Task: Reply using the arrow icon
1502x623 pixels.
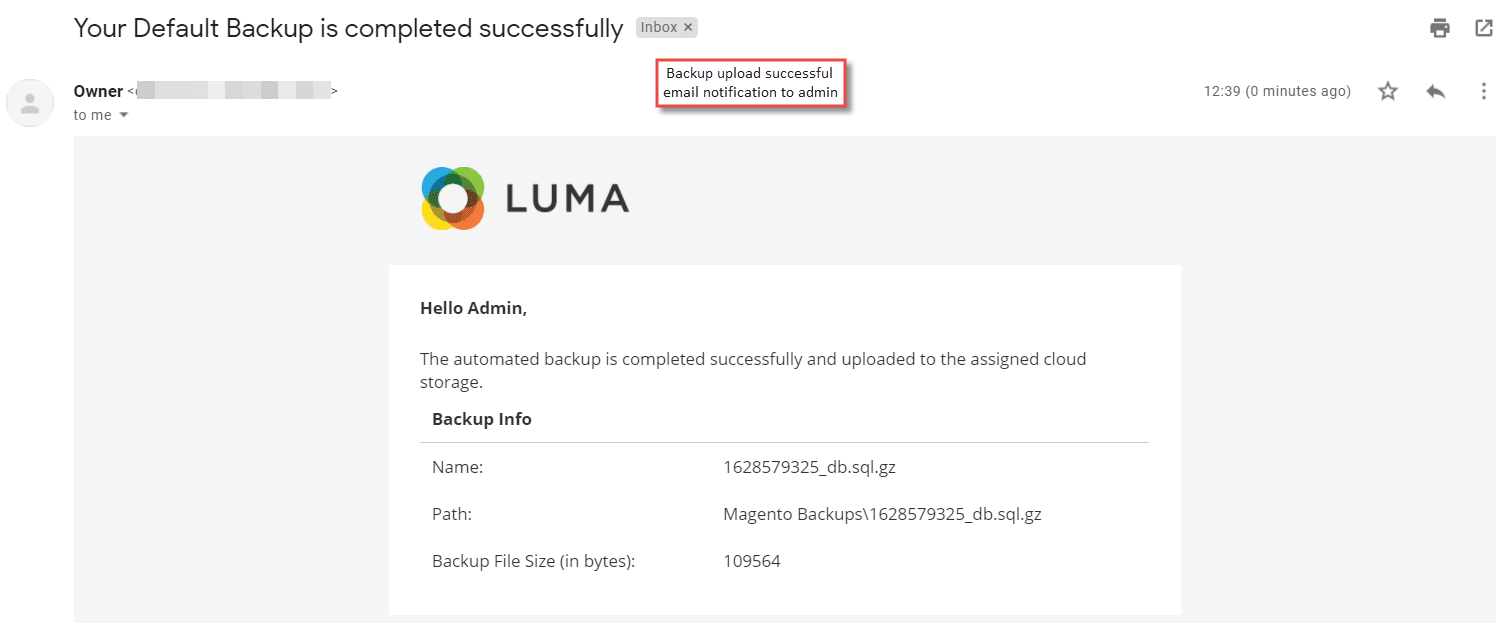Action: (1436, 91)
